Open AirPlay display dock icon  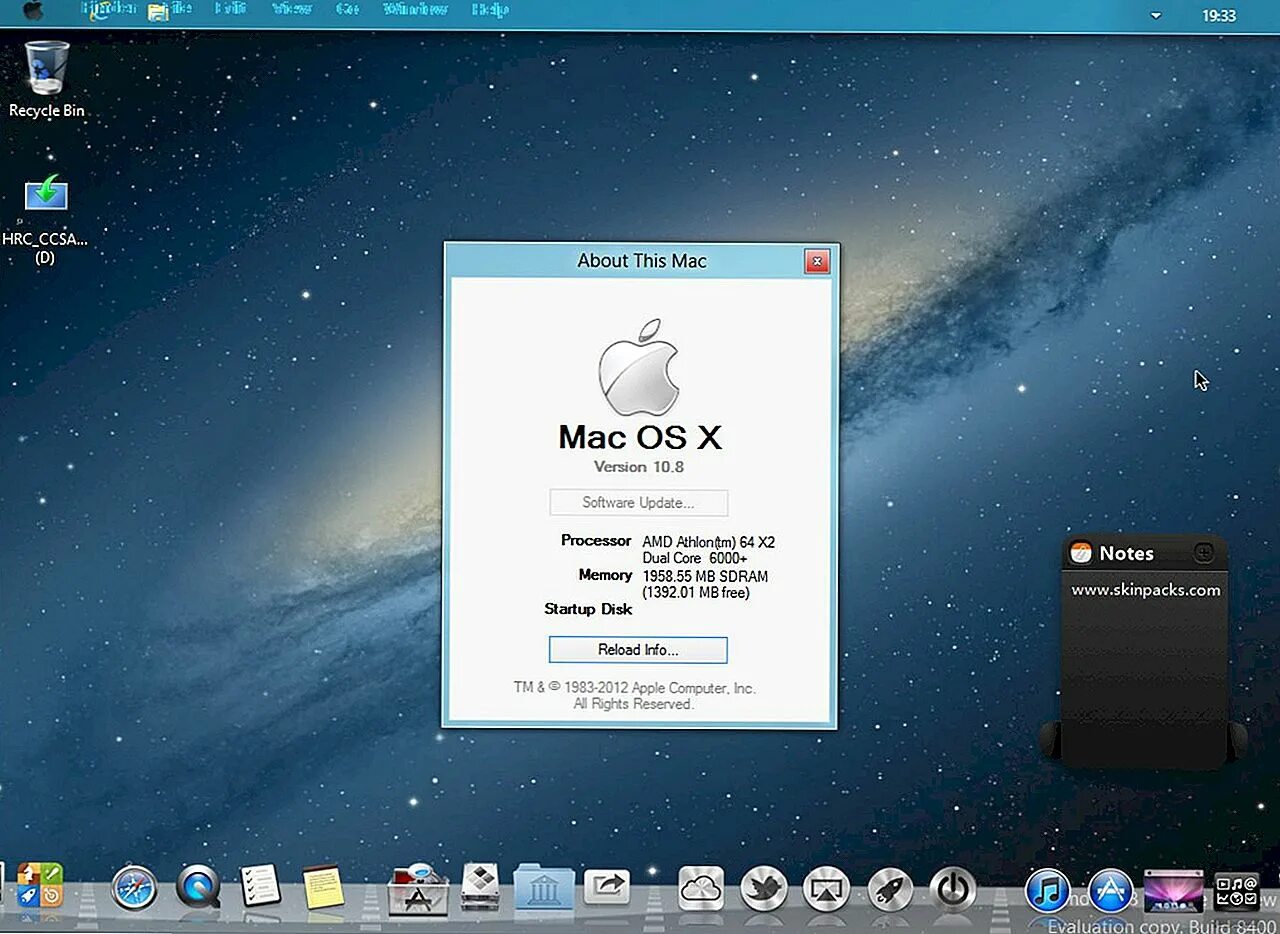click(827, 888)
